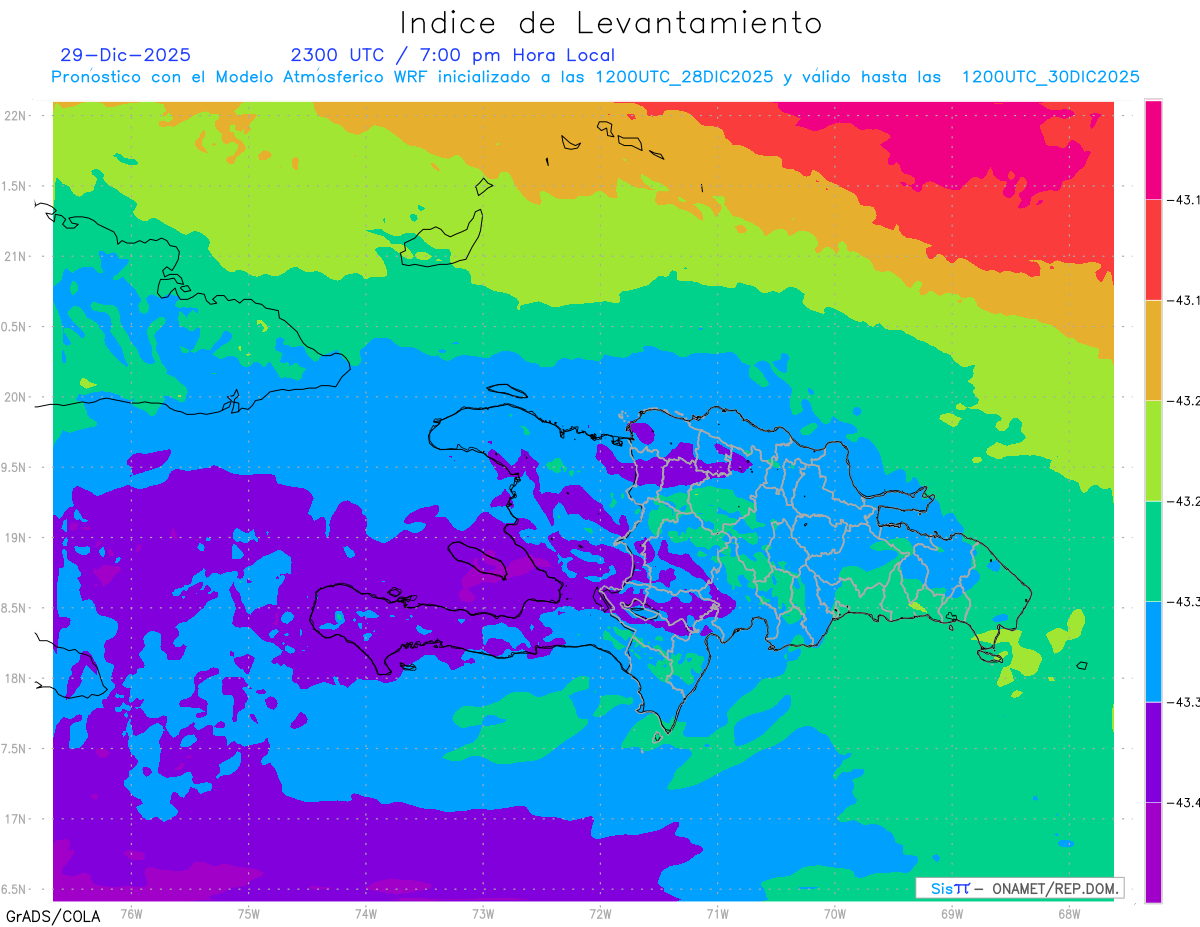
Task: Click the -43.4 legend value
Action: click(x=1184, y=802)
